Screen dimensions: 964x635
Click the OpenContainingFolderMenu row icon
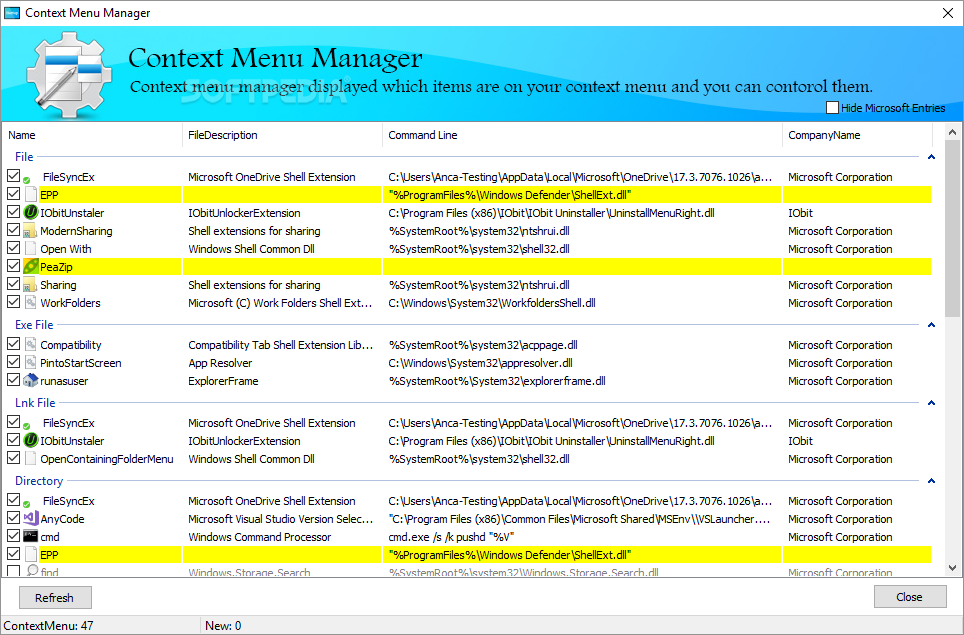click(31, 459)
